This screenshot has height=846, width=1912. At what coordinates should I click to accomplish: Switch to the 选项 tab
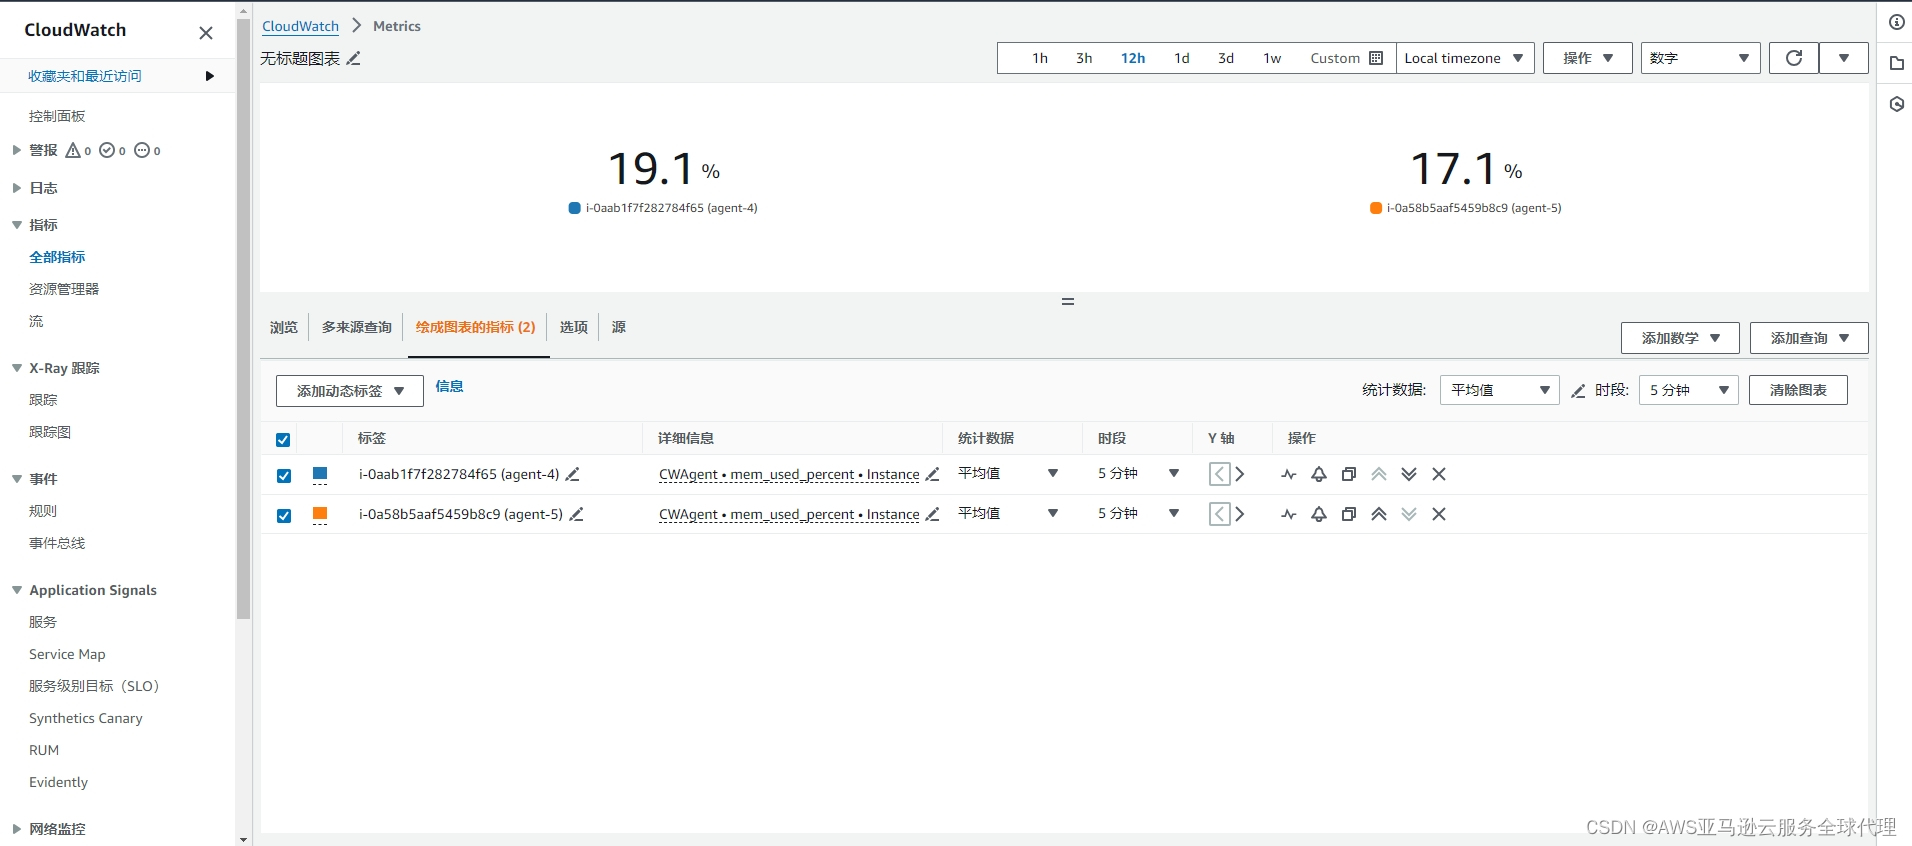point(574,327)
